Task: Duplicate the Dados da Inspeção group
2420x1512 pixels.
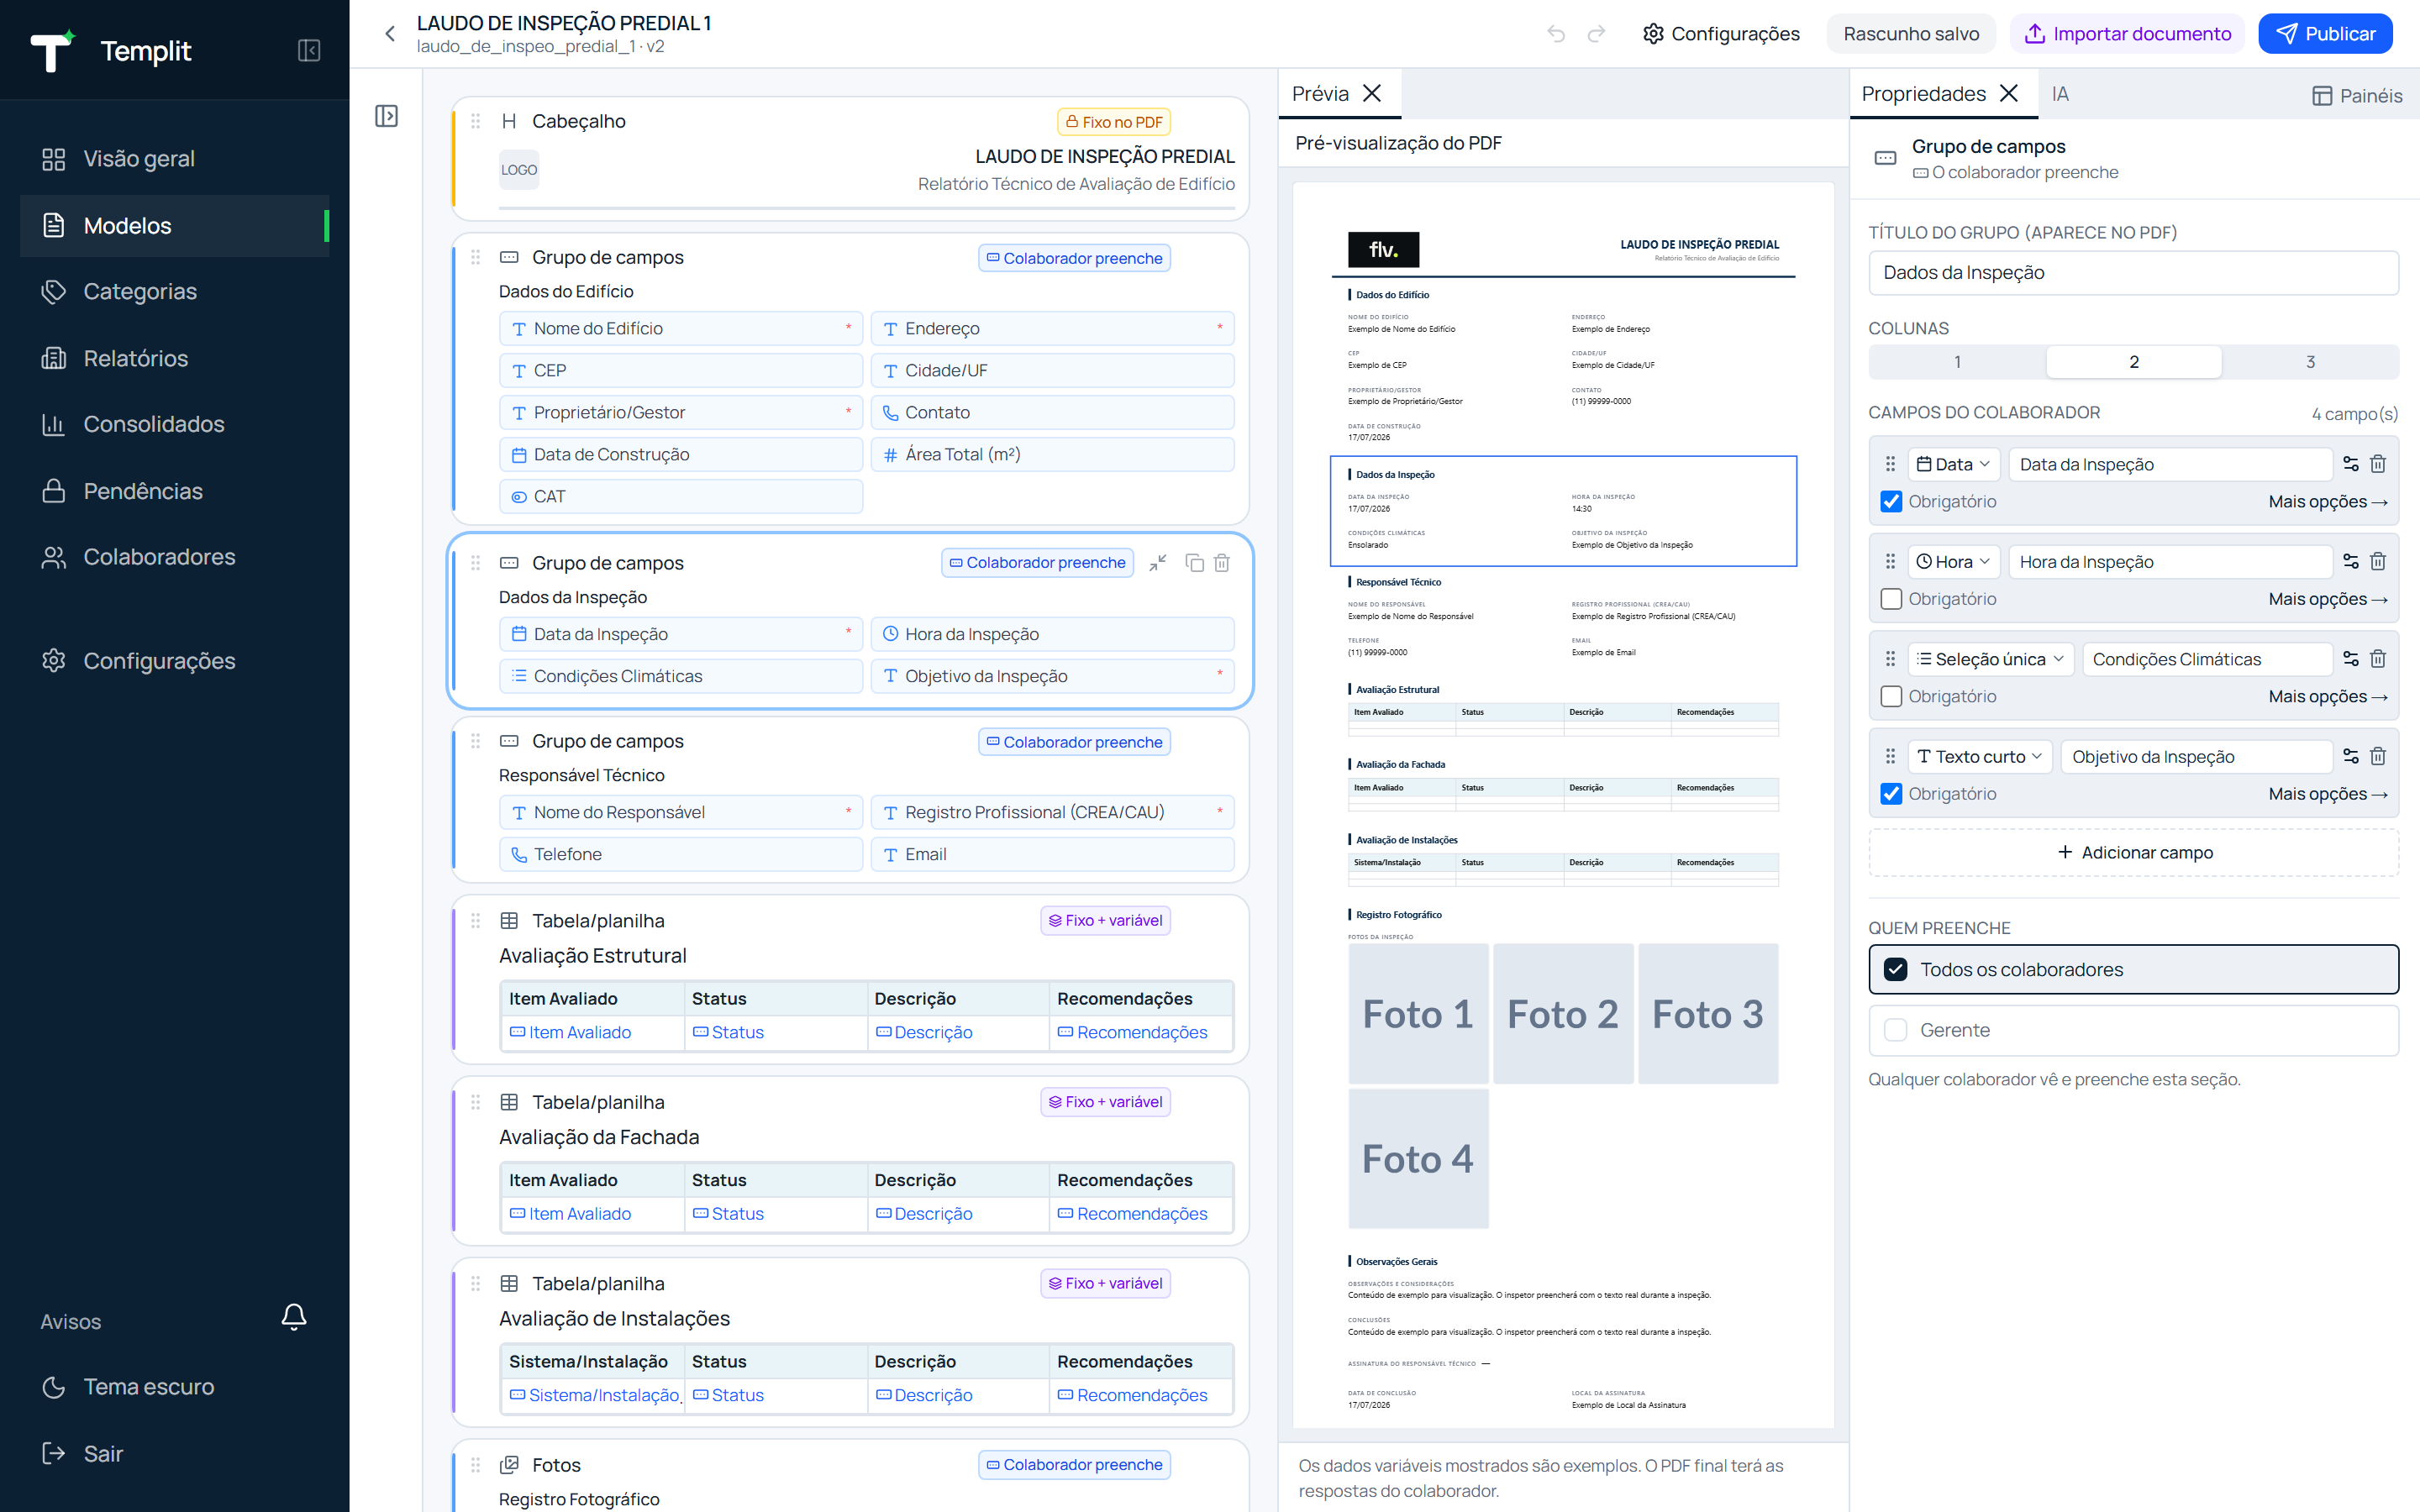Action: [x=1194, y=563]
